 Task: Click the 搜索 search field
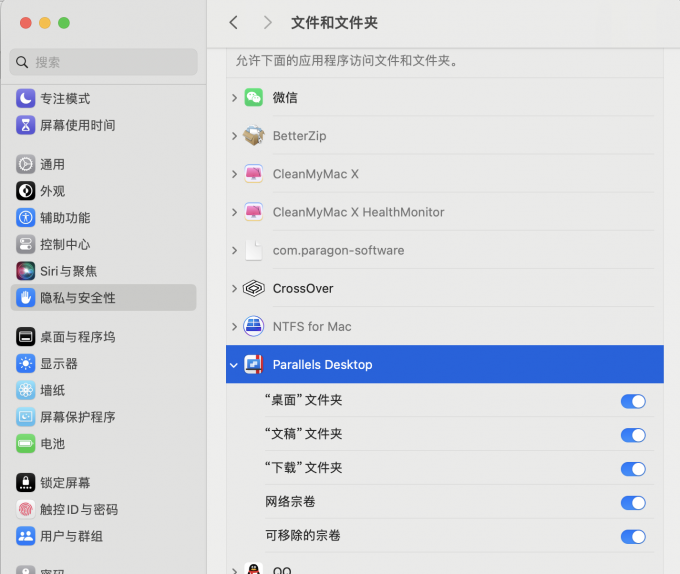pyautogui.click(x=103, y=62)
